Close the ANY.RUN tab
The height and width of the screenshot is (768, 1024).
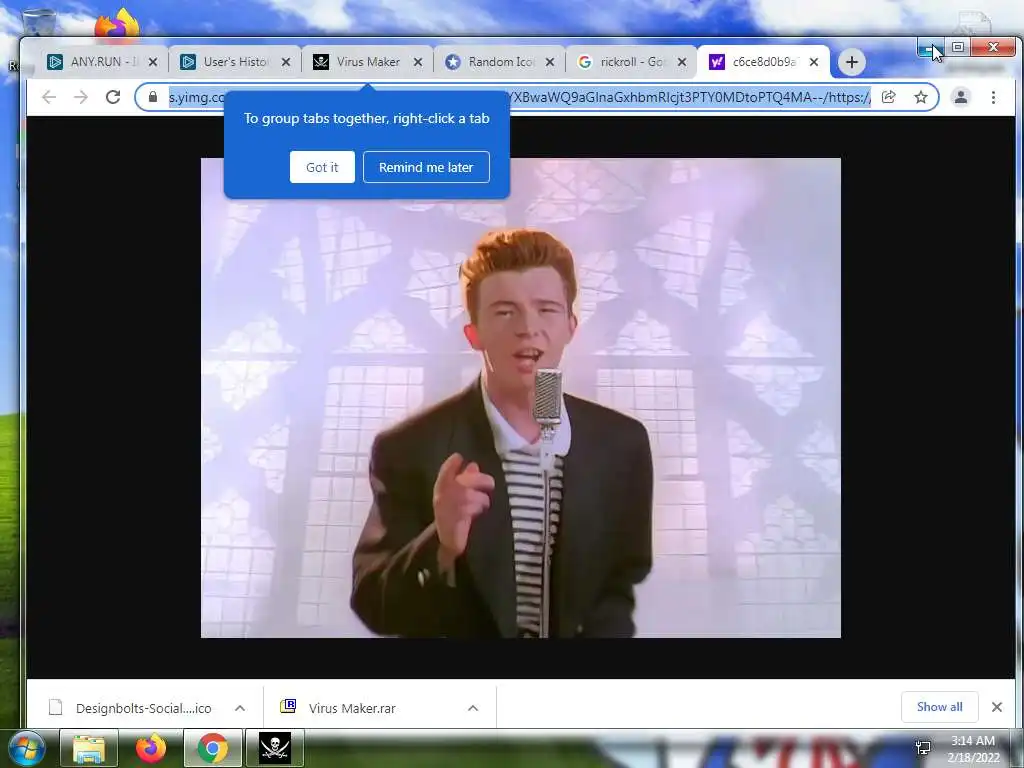153,62
